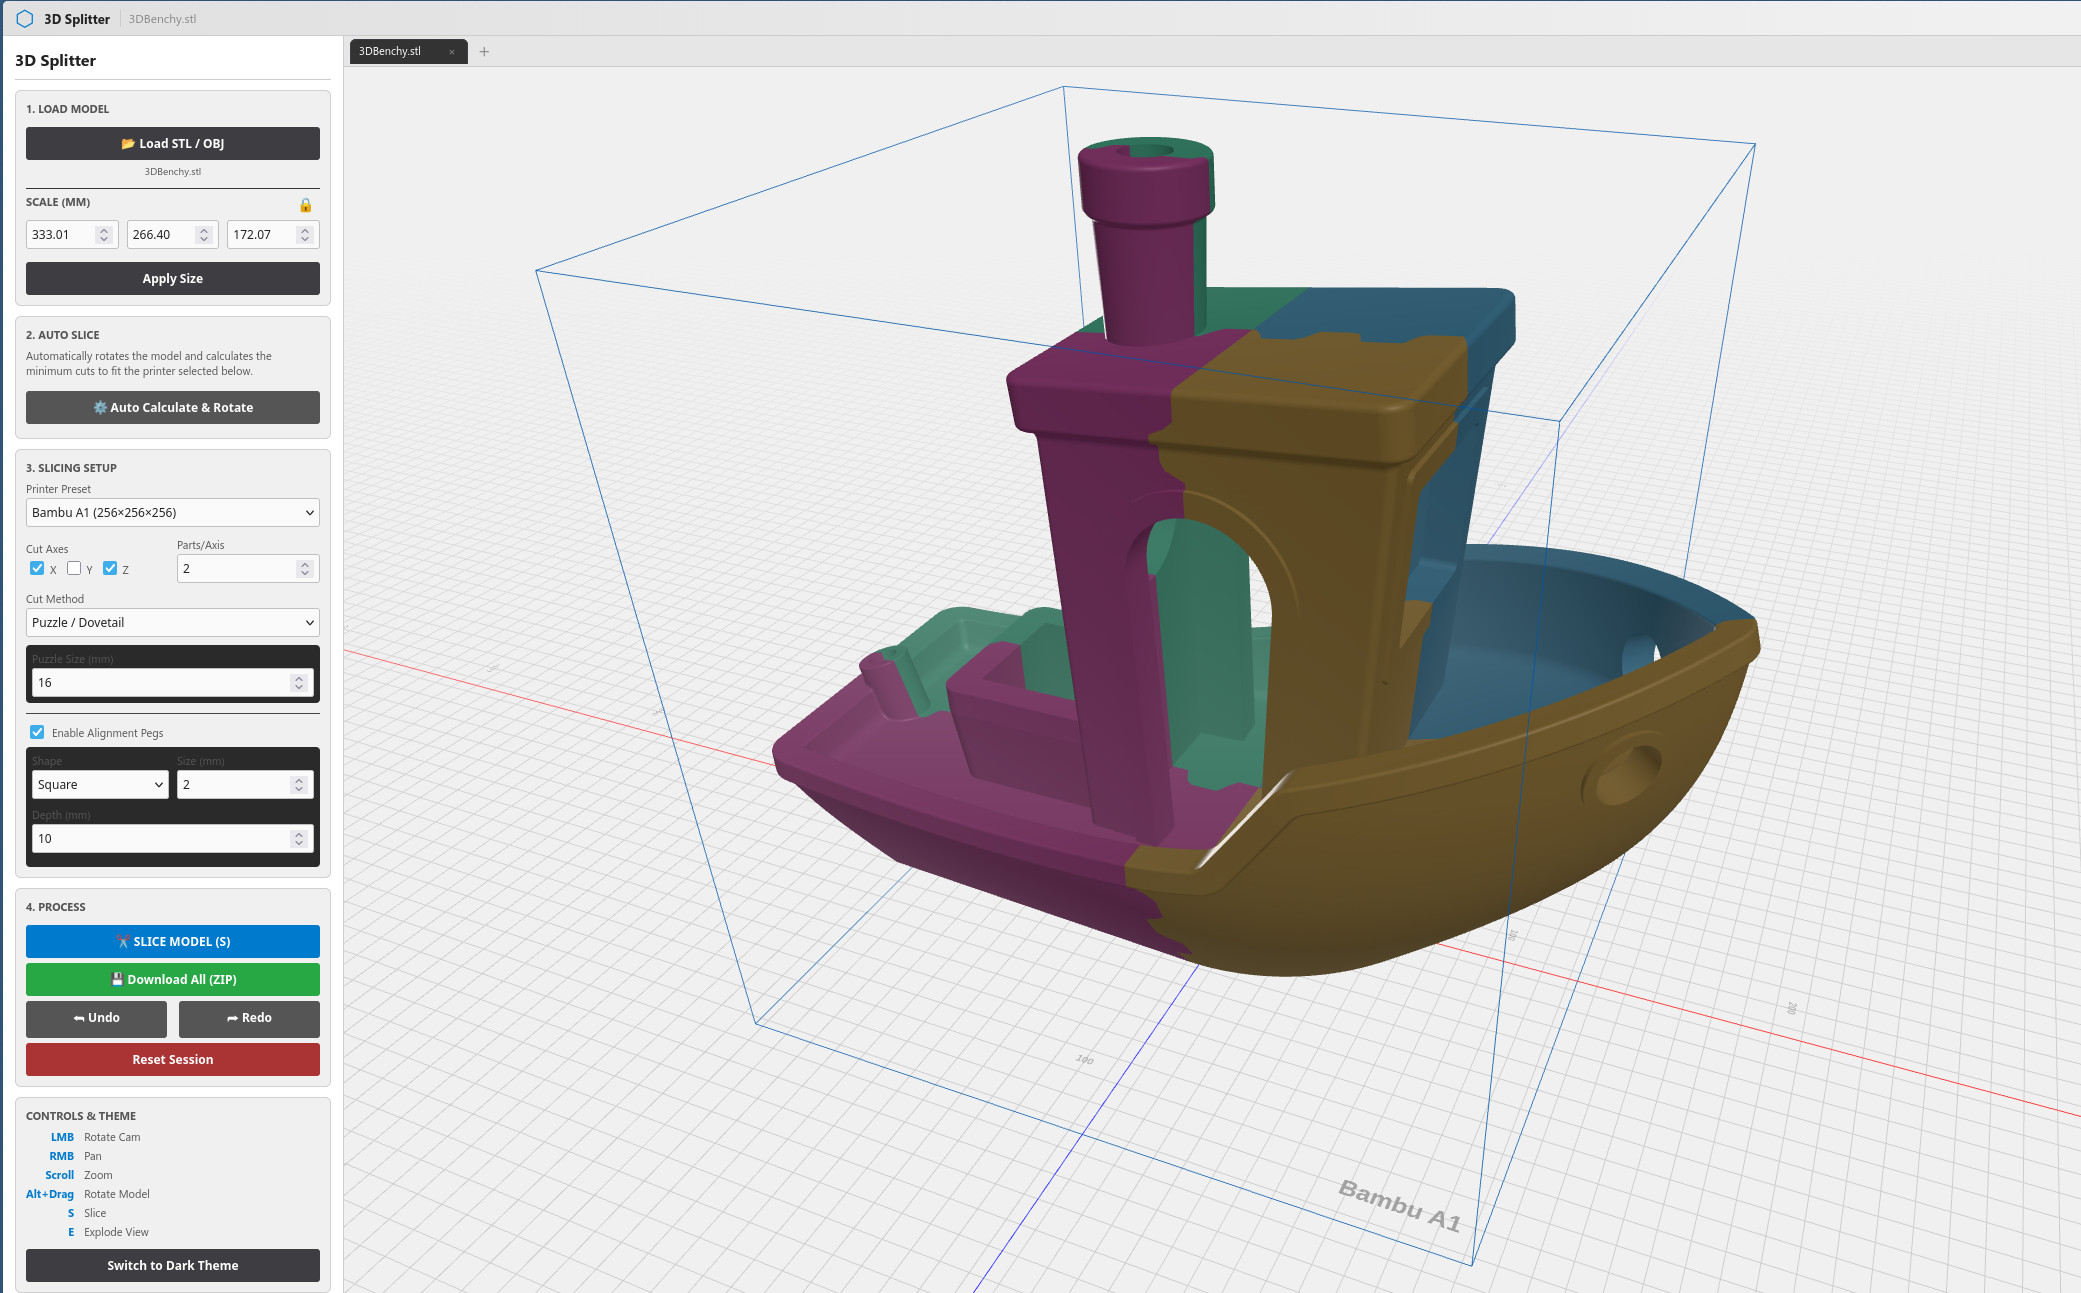
Task: Close the 3DBenchy.stl tab
Action: click(452, 52)
